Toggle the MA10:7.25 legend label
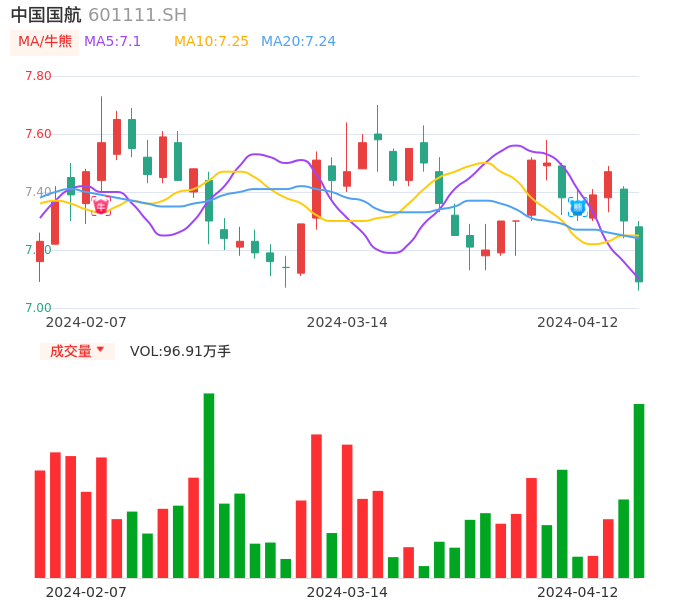The height and width of the screenshot is (606, 686). click(x=211, y=42)
